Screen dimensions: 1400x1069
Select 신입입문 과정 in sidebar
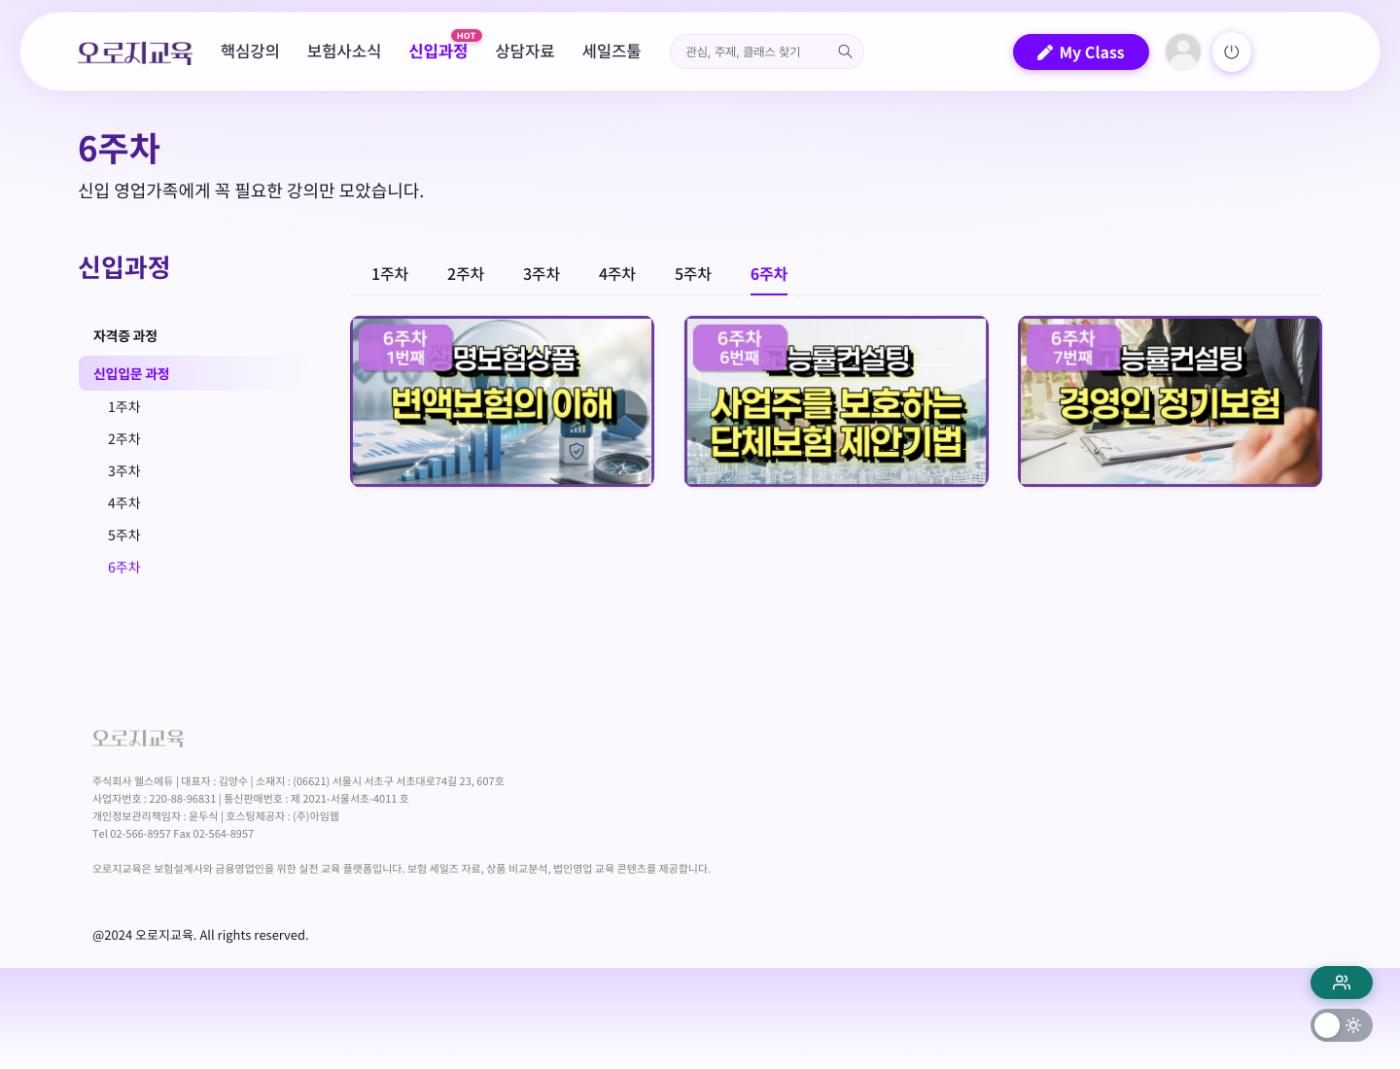coord(190,374)
